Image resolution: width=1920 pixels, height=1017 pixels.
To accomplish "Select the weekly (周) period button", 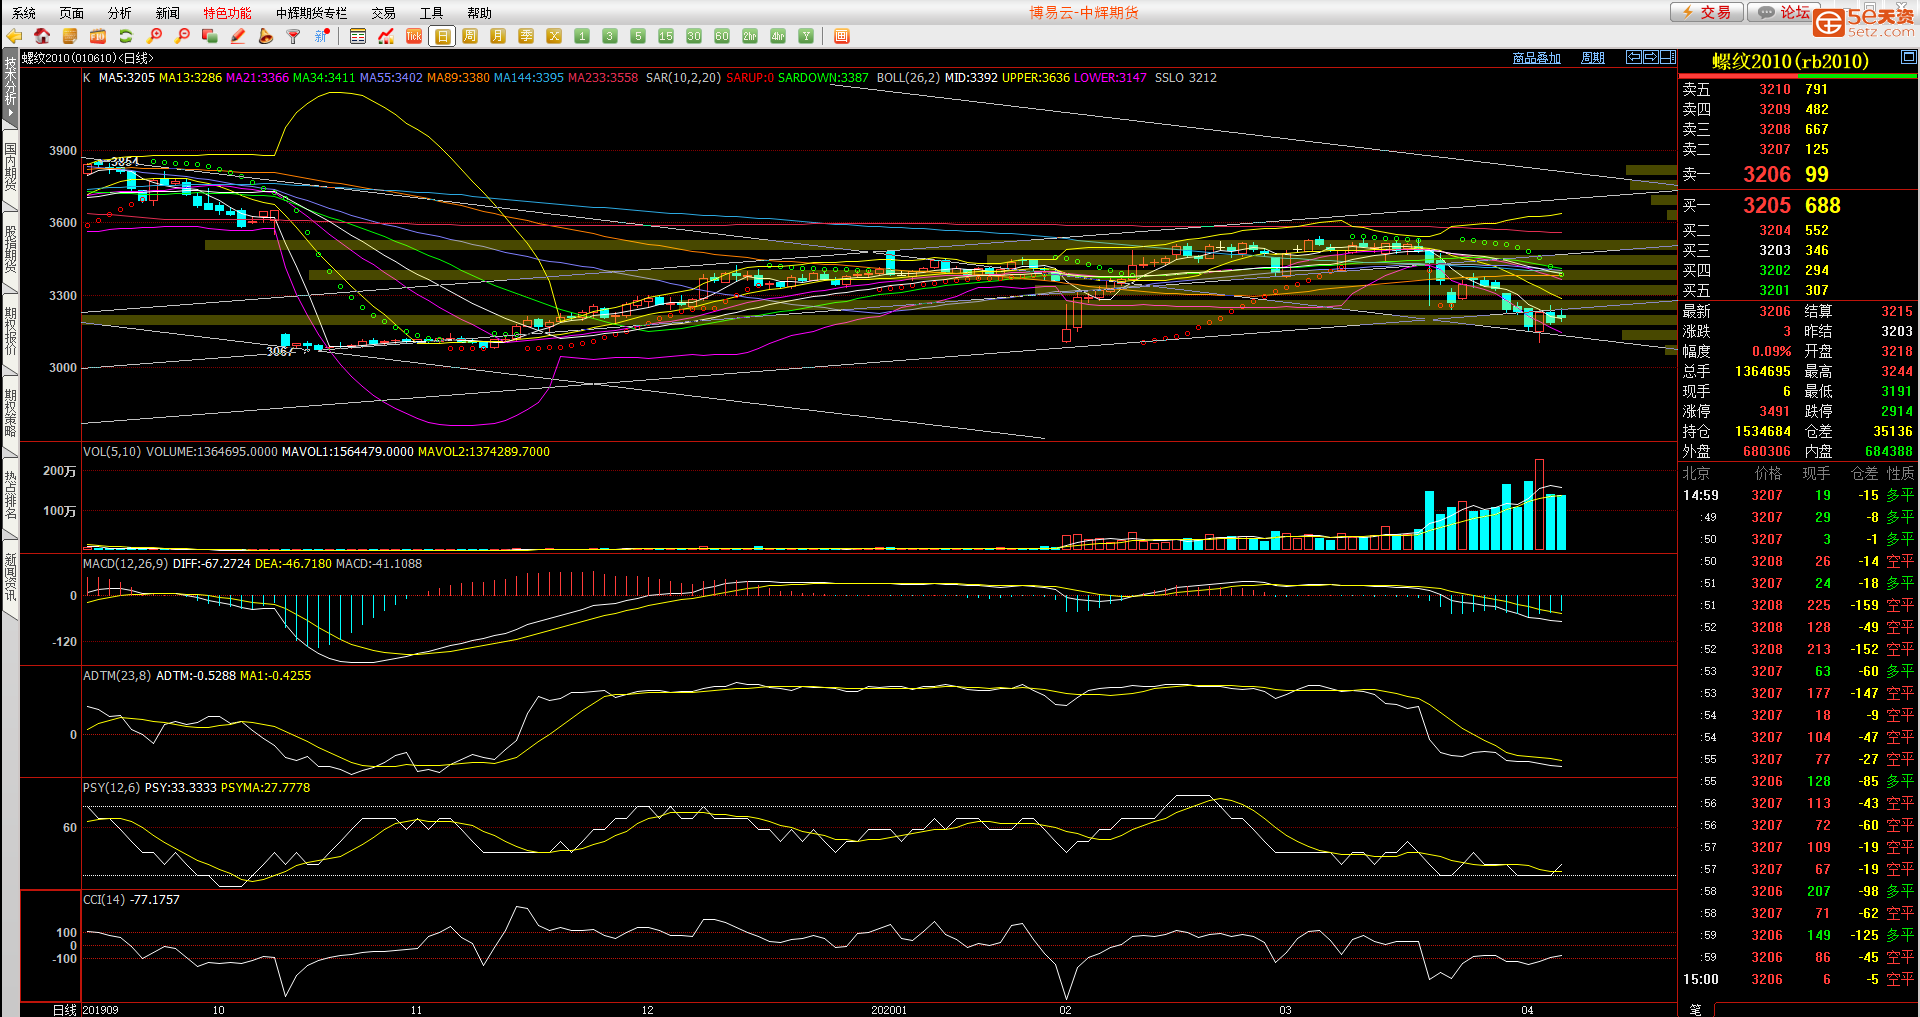I will coord(470,36).
